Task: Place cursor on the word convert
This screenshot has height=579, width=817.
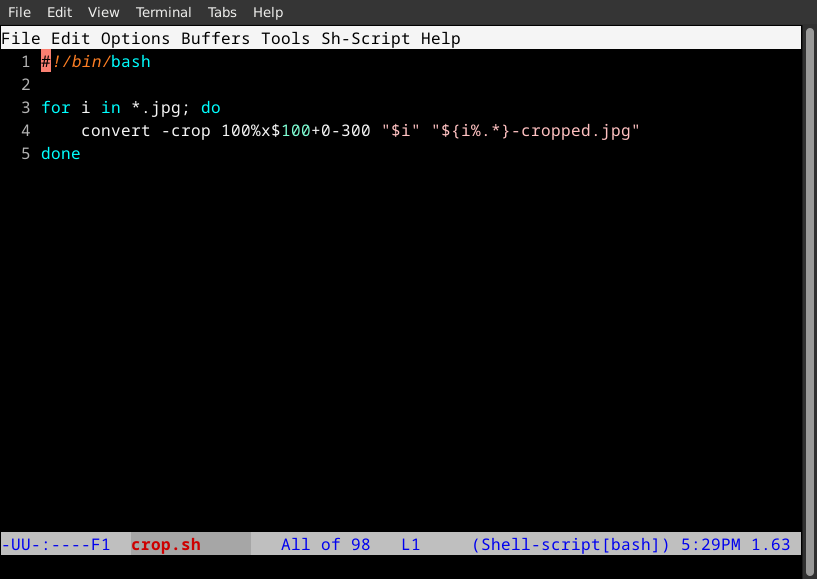Action: [x=116, y=130]
